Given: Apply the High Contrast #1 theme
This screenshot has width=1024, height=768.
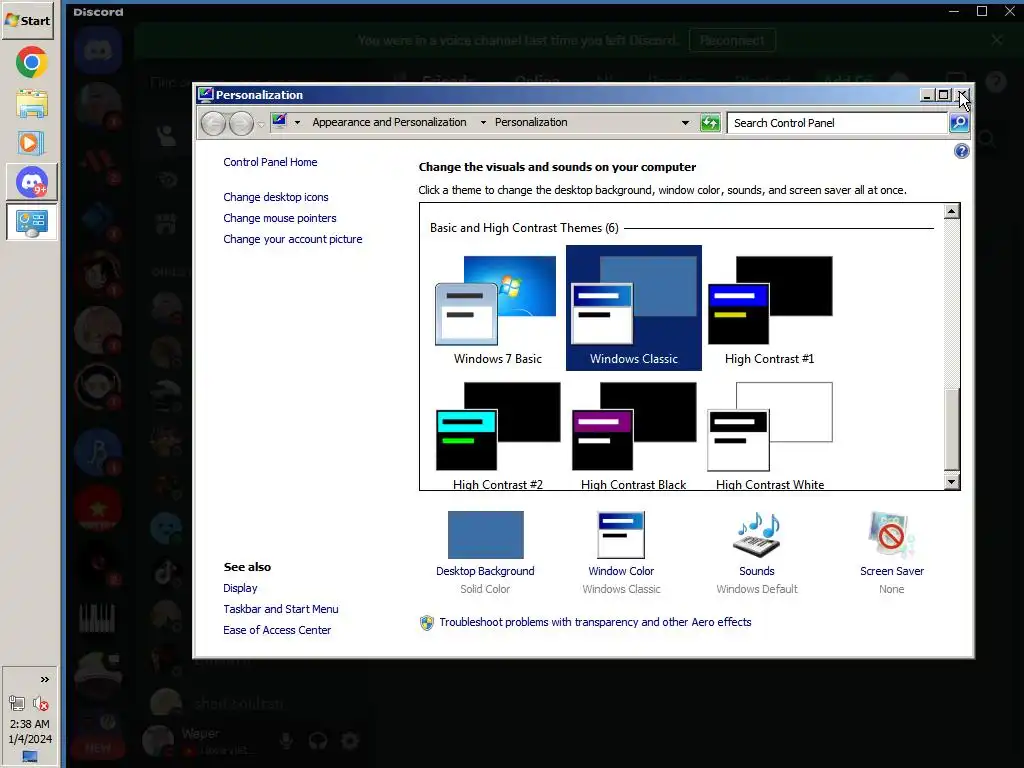Looking at the screenshot, I should tap(769, 308).
